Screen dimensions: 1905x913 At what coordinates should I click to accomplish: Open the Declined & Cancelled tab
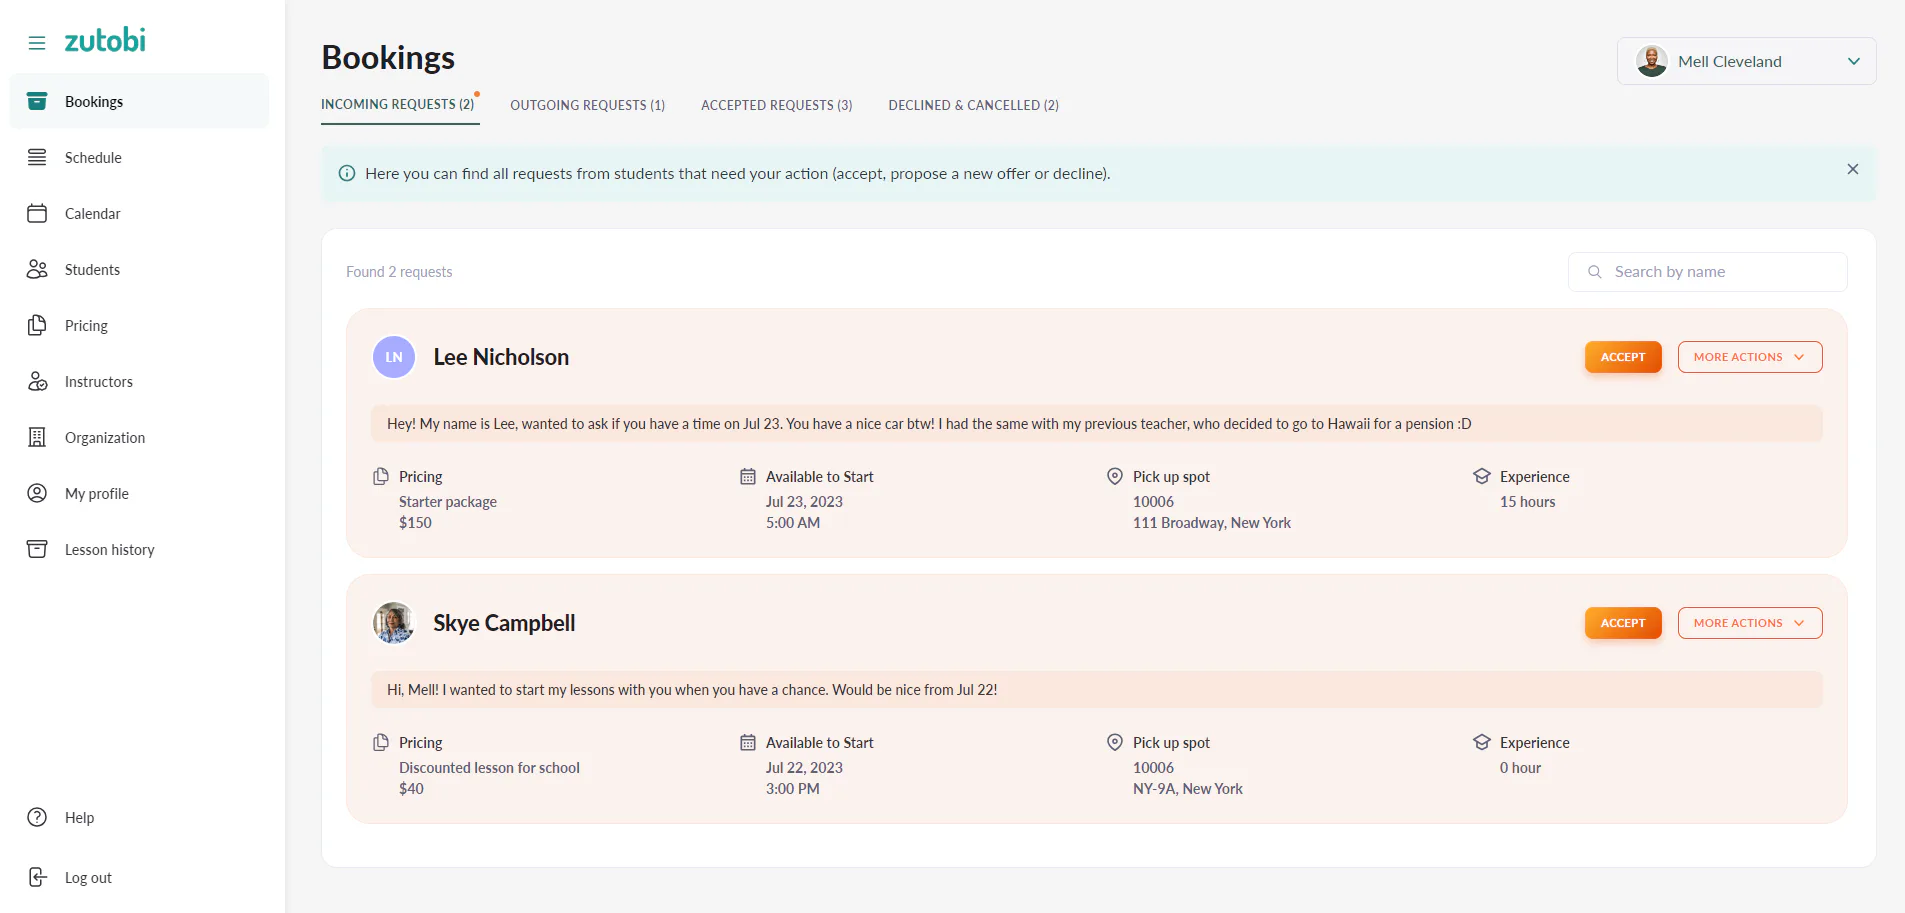(x=973, y=105)
